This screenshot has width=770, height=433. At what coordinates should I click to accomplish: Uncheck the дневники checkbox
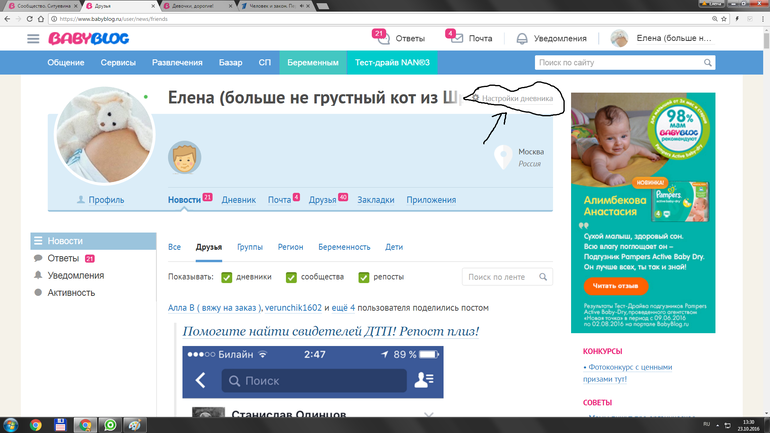pyautogui.click(x=227, y=277)
